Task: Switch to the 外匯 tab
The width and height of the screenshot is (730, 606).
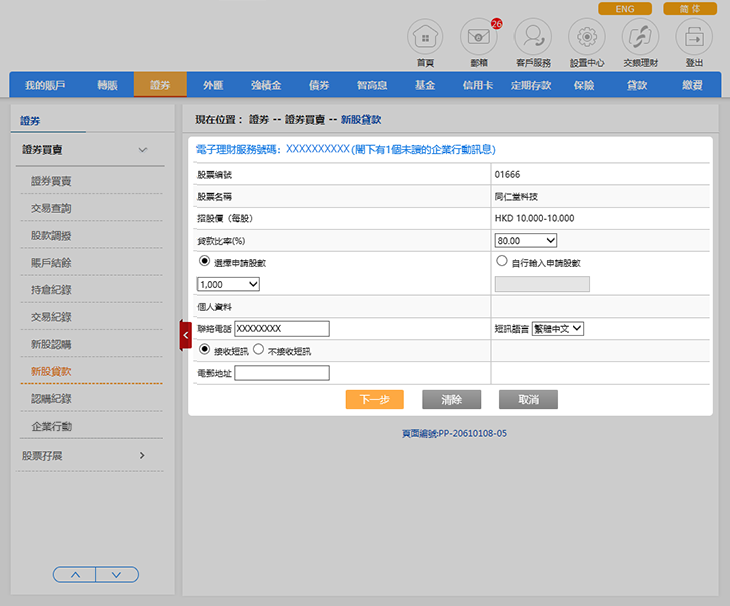Action: tap(213, 85)
